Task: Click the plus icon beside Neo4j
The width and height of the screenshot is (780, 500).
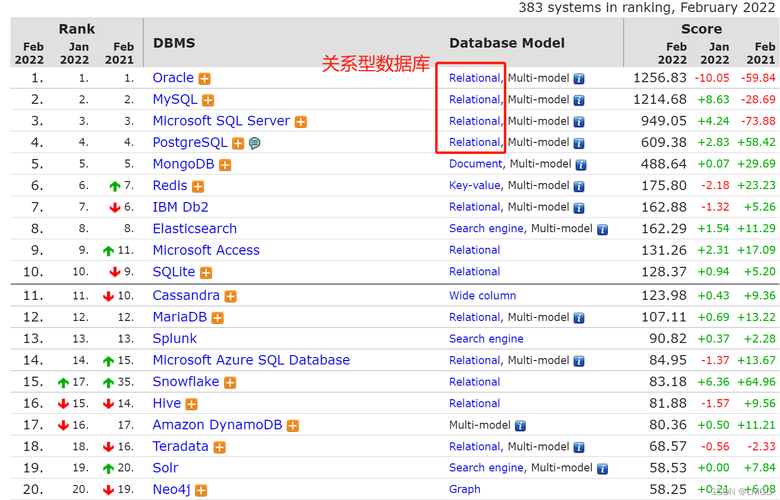Action: 201,491
